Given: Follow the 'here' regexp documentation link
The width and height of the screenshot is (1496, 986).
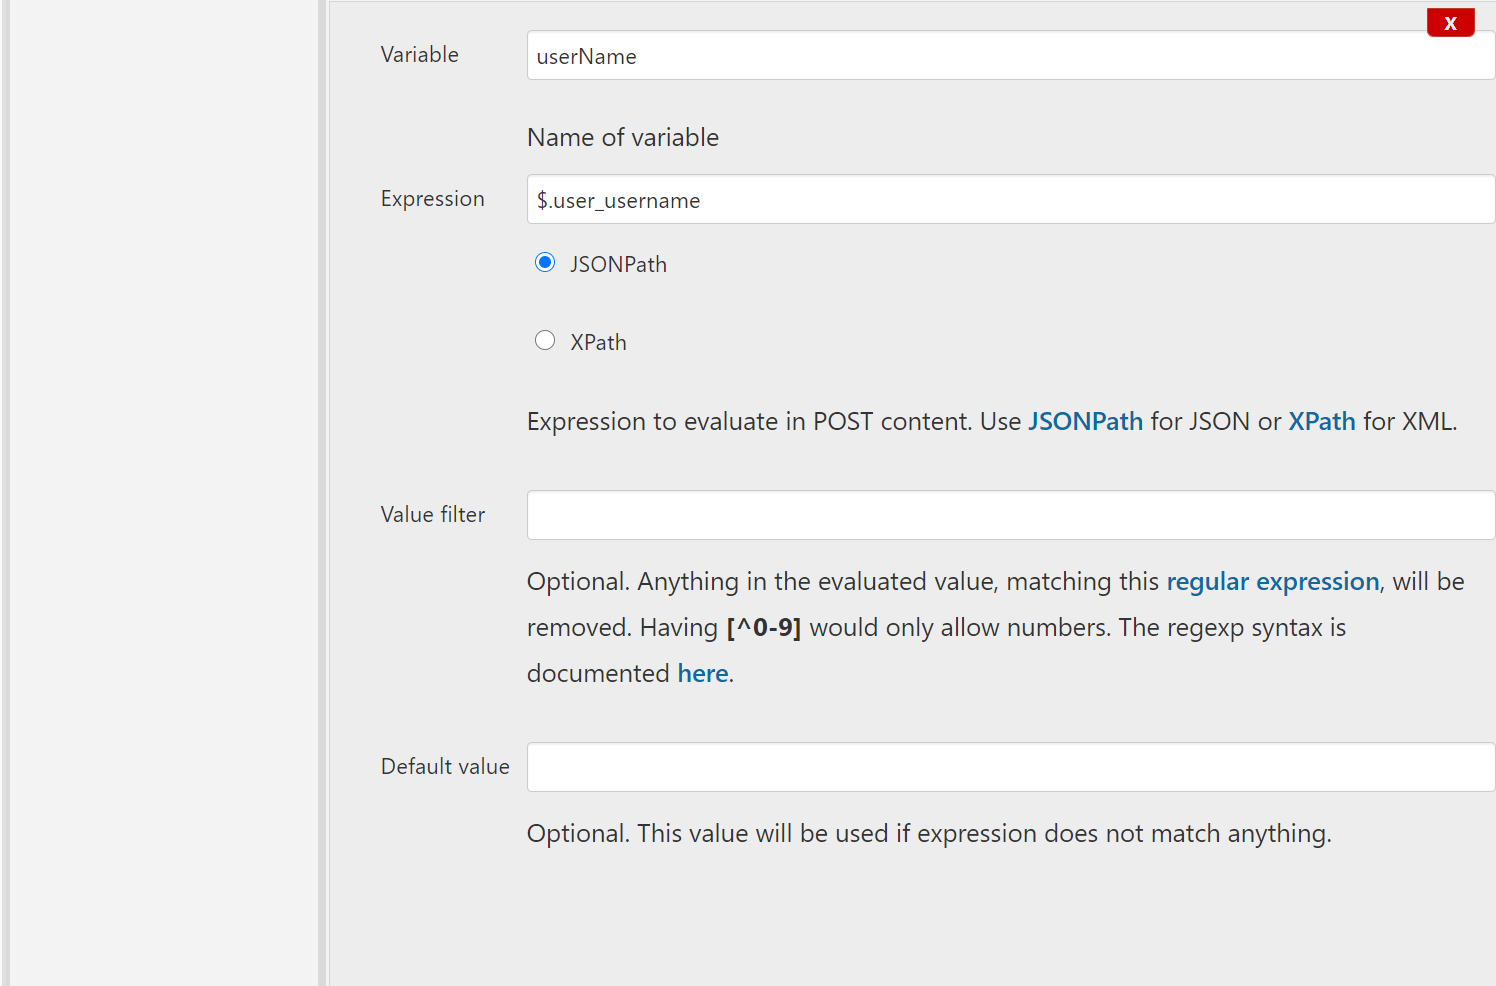Looking at the screenshot, I should pyautogui.click(x=703, y=673).
